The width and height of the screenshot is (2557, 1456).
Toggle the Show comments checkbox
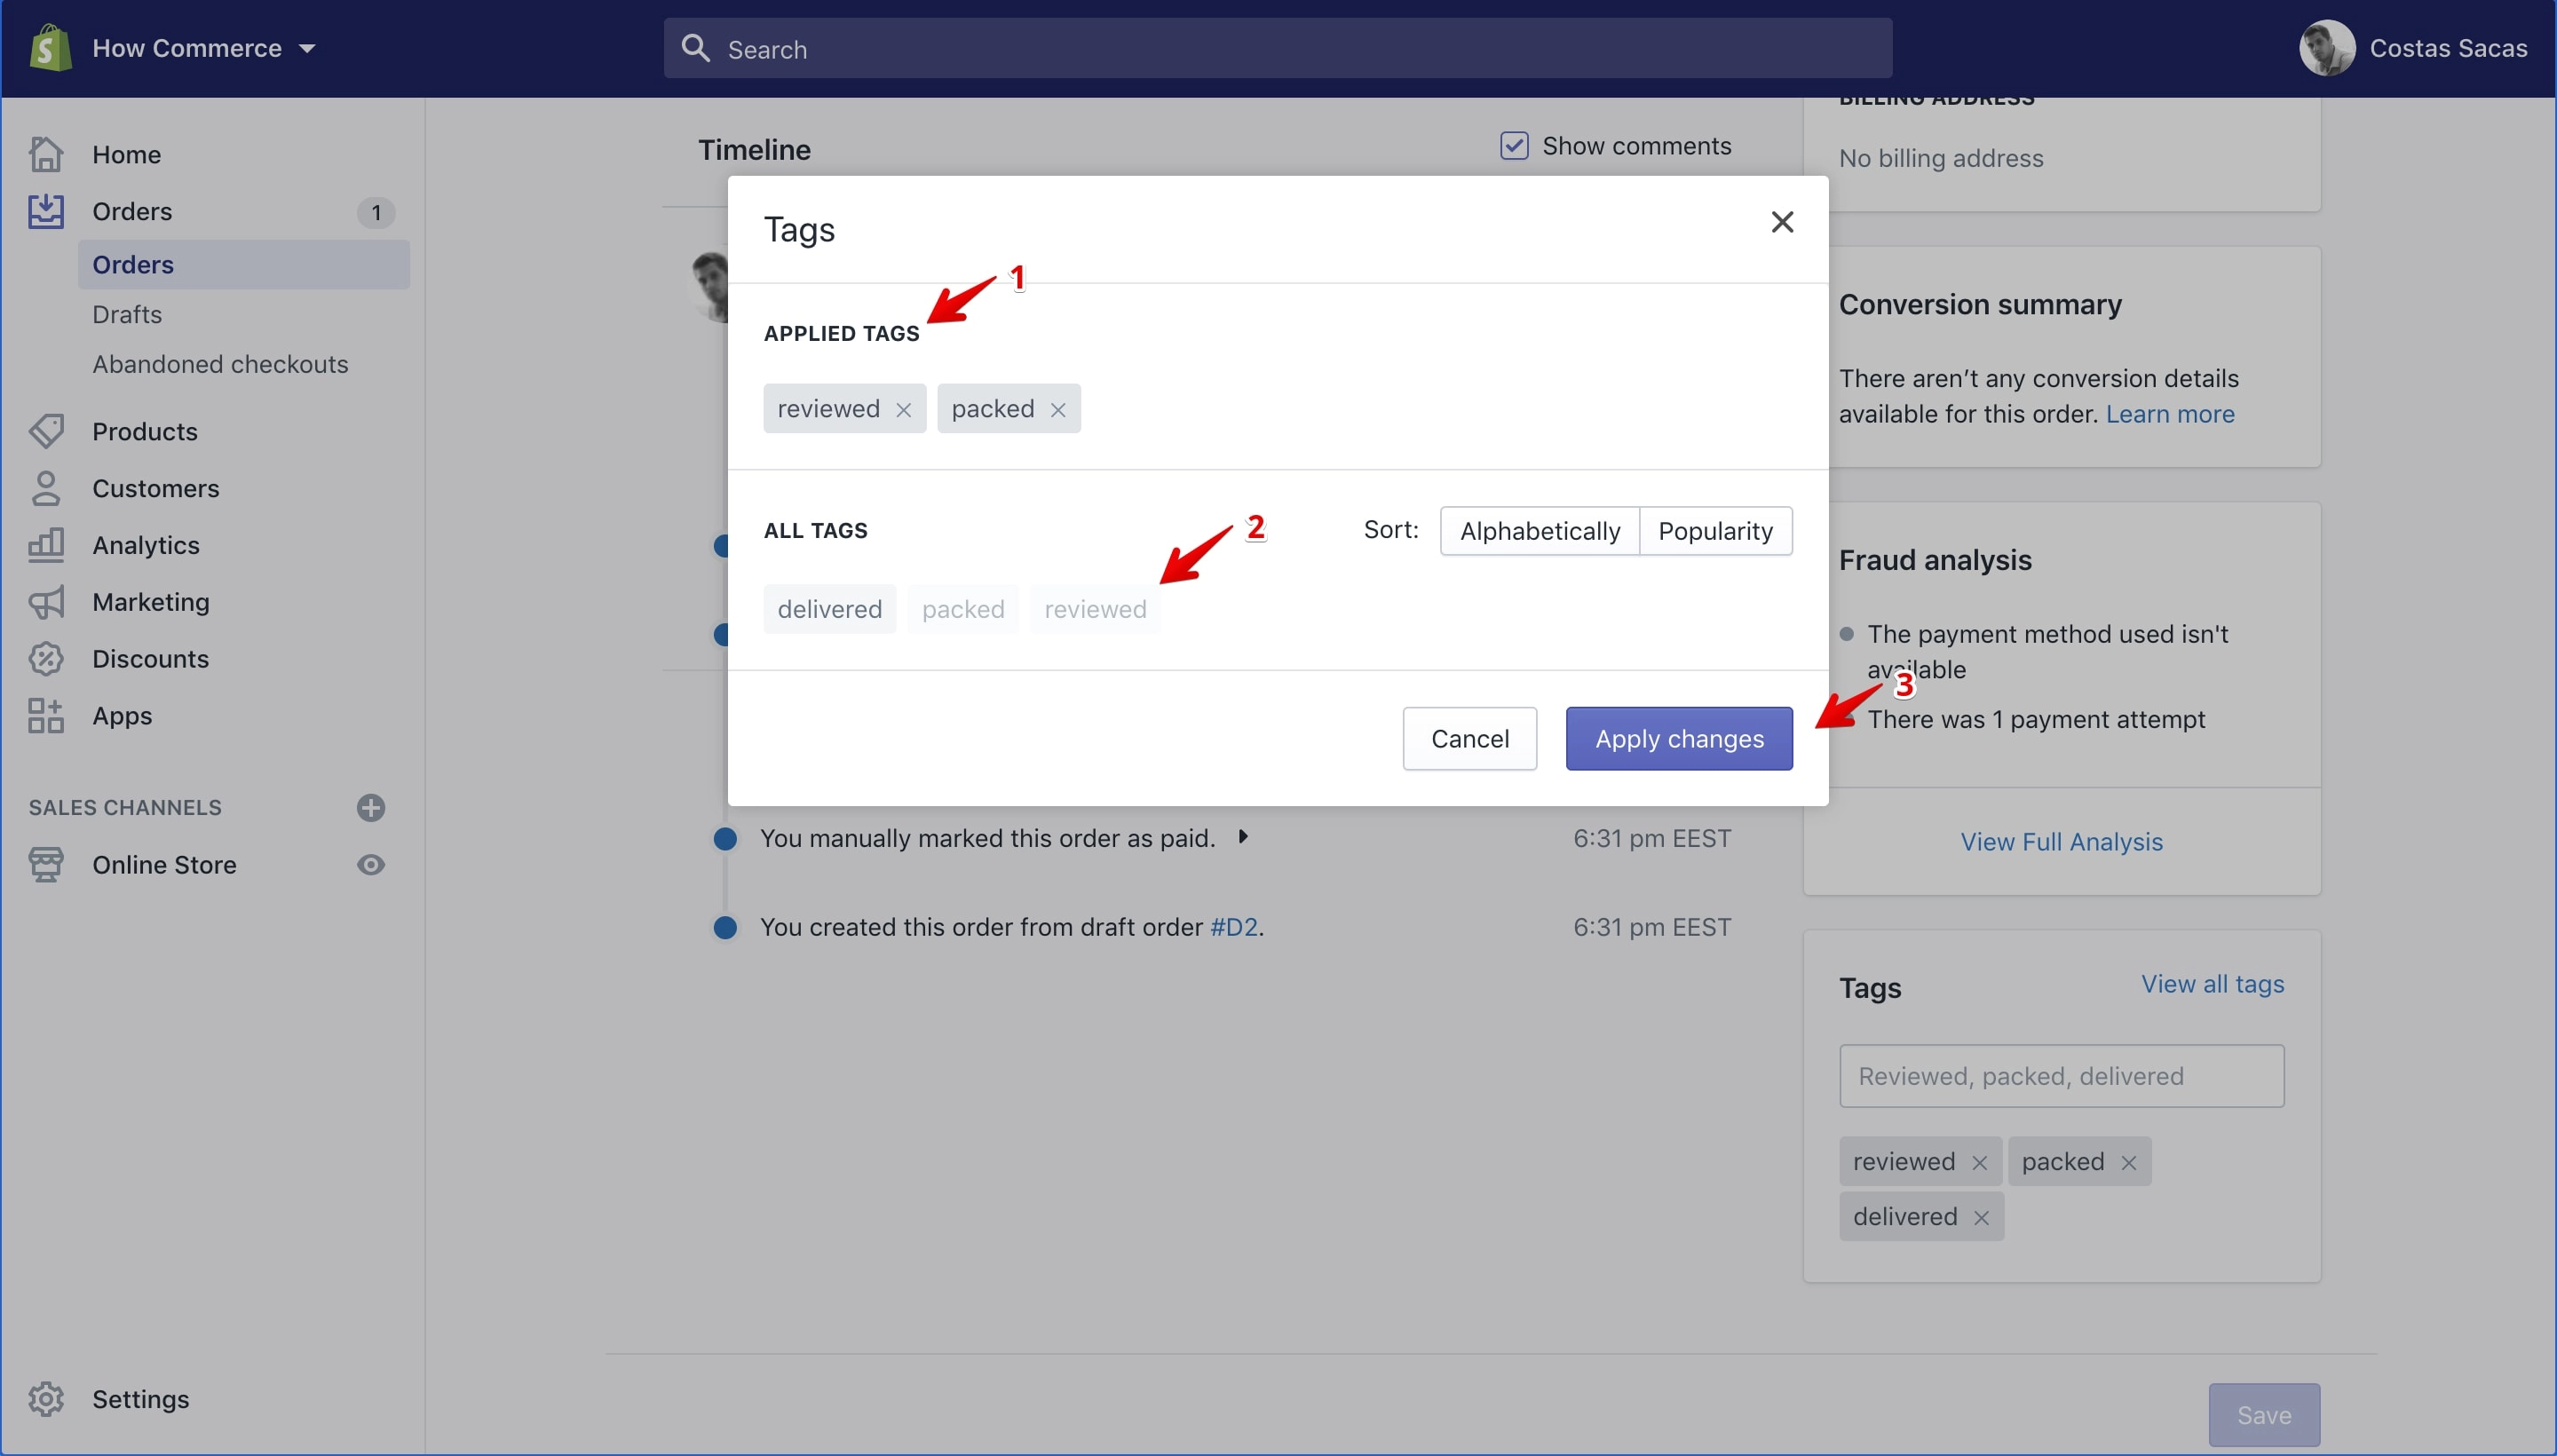1513,146
